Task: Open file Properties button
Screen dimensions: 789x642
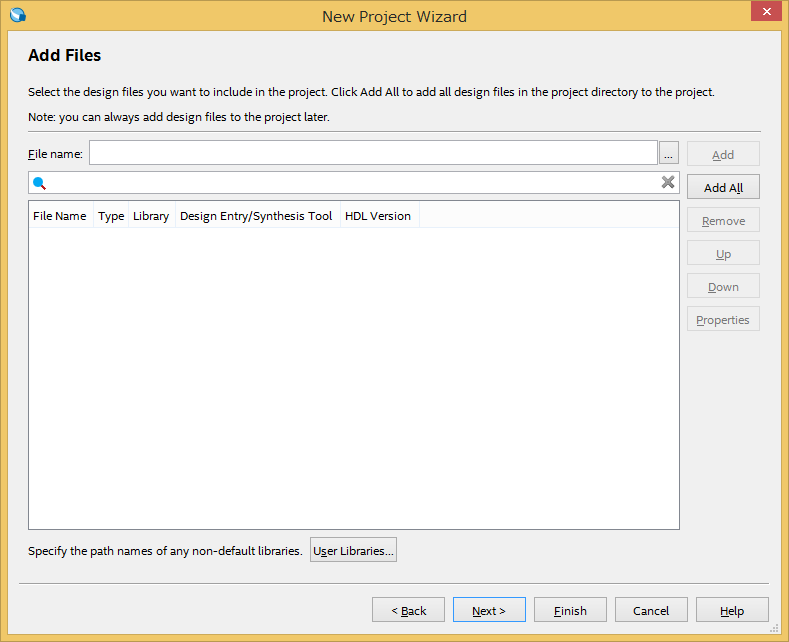Action: point(723,319)
